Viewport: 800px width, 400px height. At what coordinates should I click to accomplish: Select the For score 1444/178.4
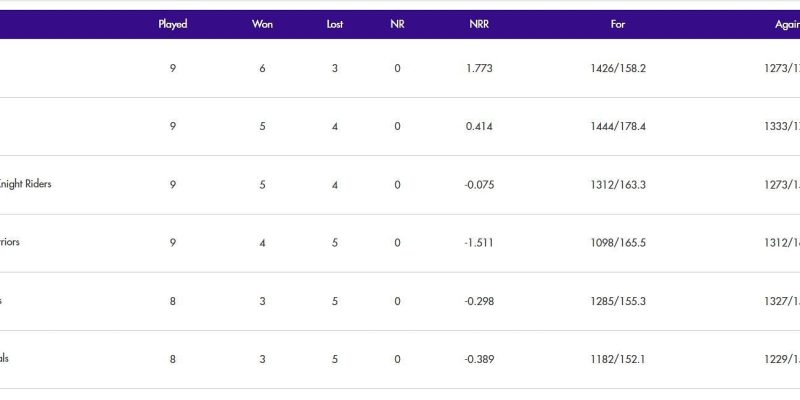[618, 127]
